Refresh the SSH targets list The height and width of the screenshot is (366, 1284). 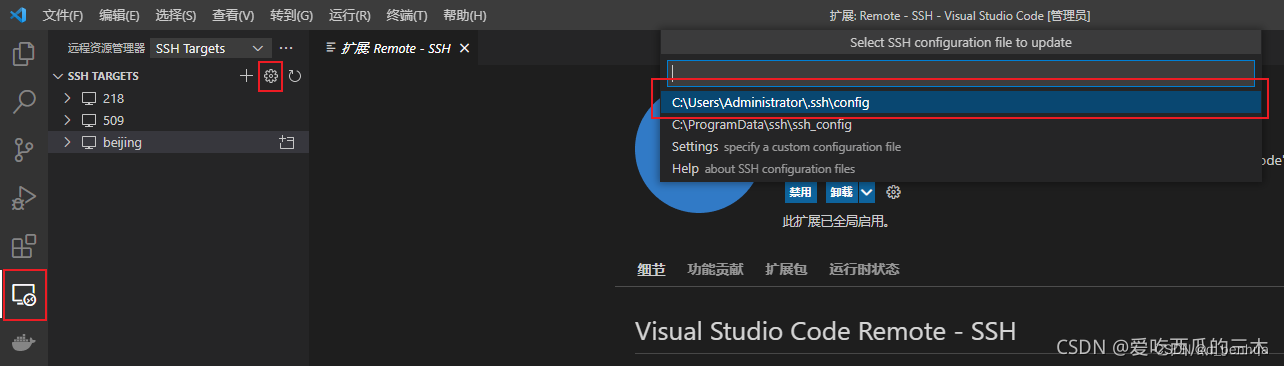click(295, 76)
